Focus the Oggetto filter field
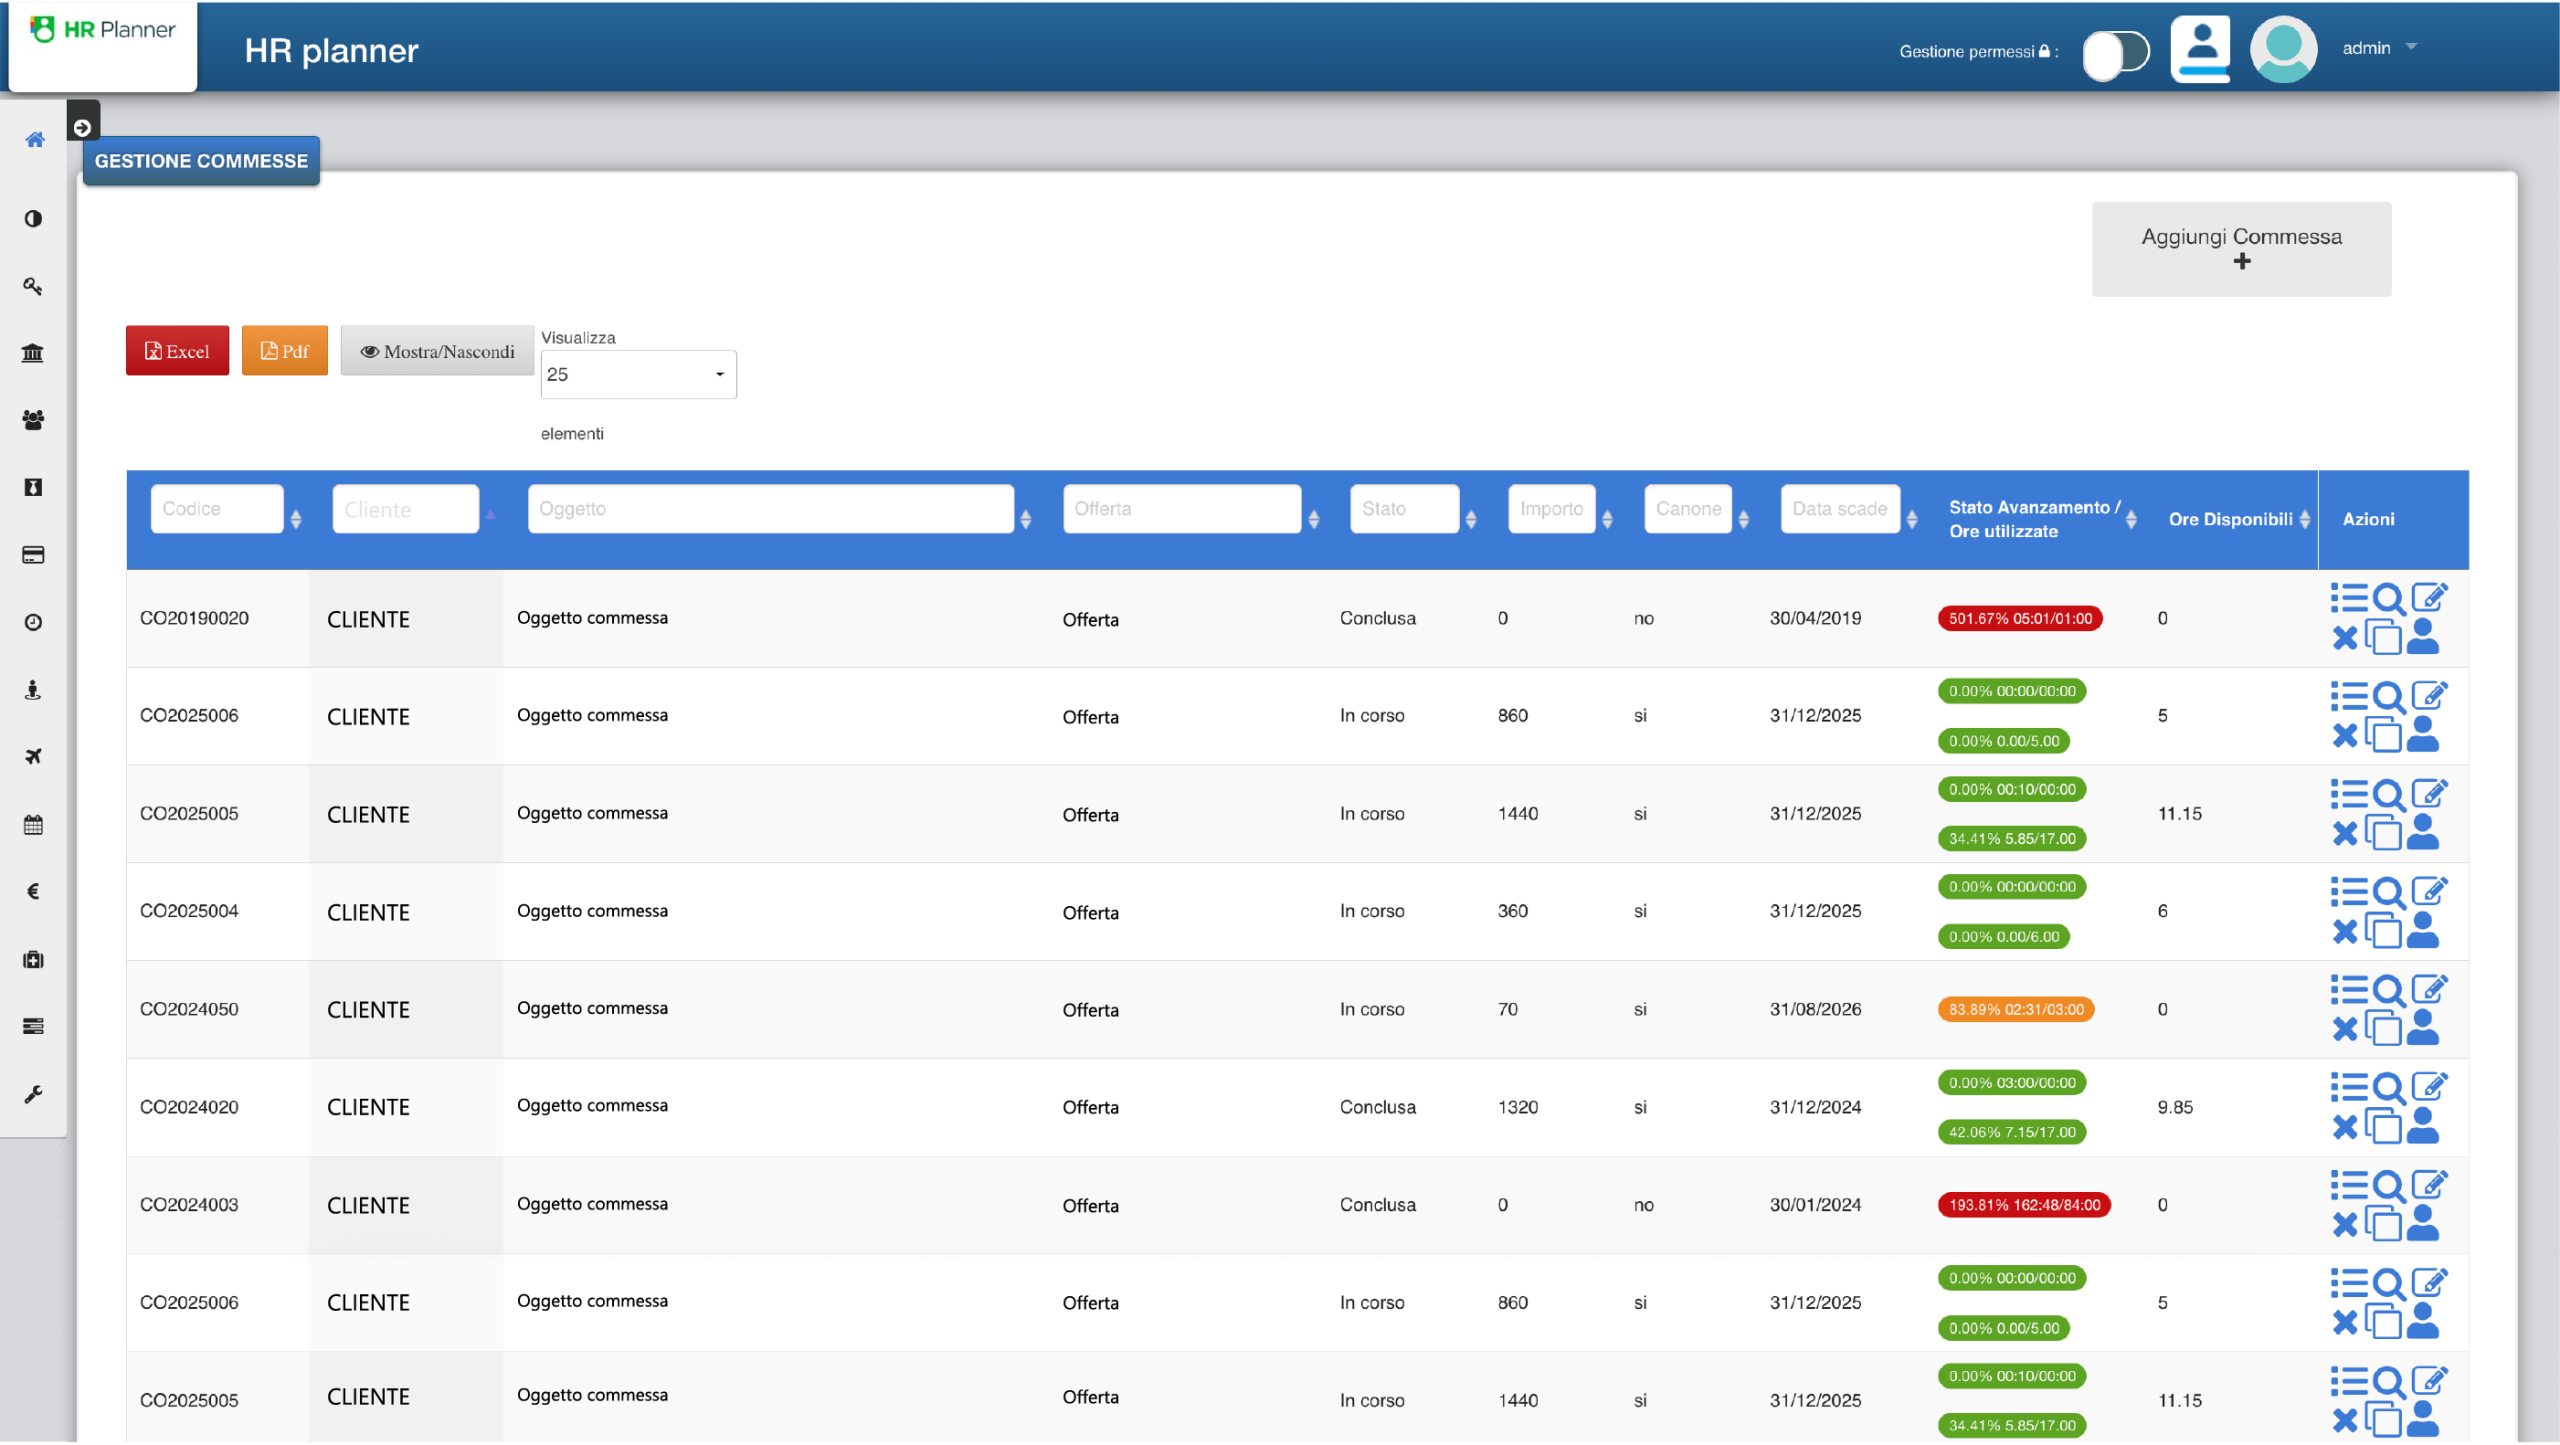 pos(771,509)
